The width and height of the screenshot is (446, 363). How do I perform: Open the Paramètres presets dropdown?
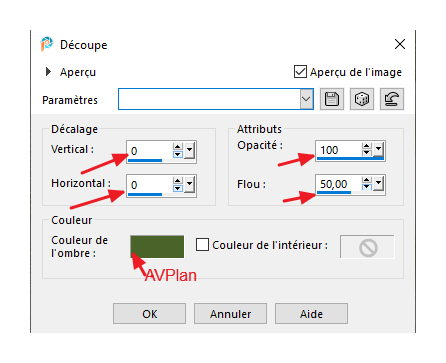[x=306, y=99]
